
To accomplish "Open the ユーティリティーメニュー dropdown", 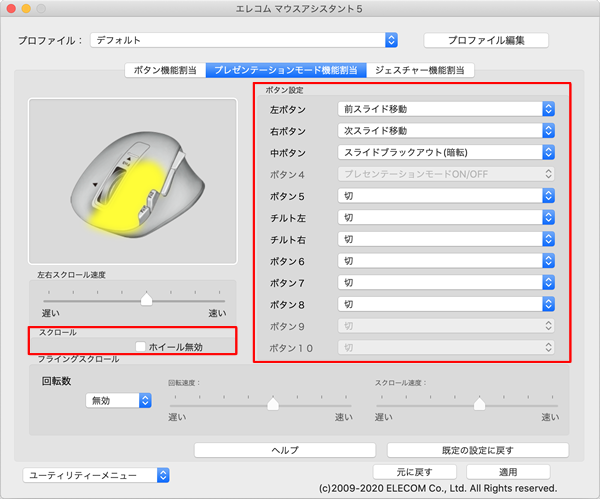I will point(96,475).
